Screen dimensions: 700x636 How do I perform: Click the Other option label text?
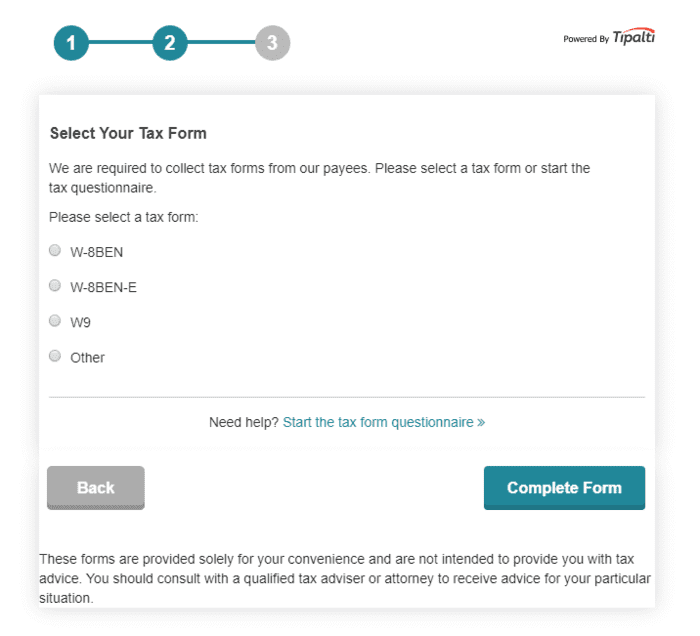tap(87, 357)
